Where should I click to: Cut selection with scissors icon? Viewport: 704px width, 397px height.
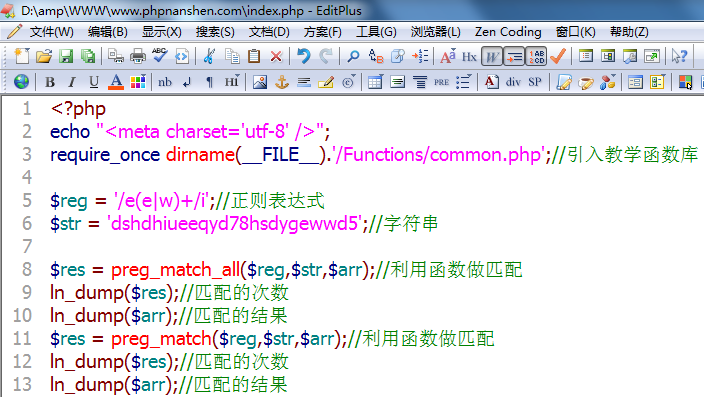[x=209, y=57]
